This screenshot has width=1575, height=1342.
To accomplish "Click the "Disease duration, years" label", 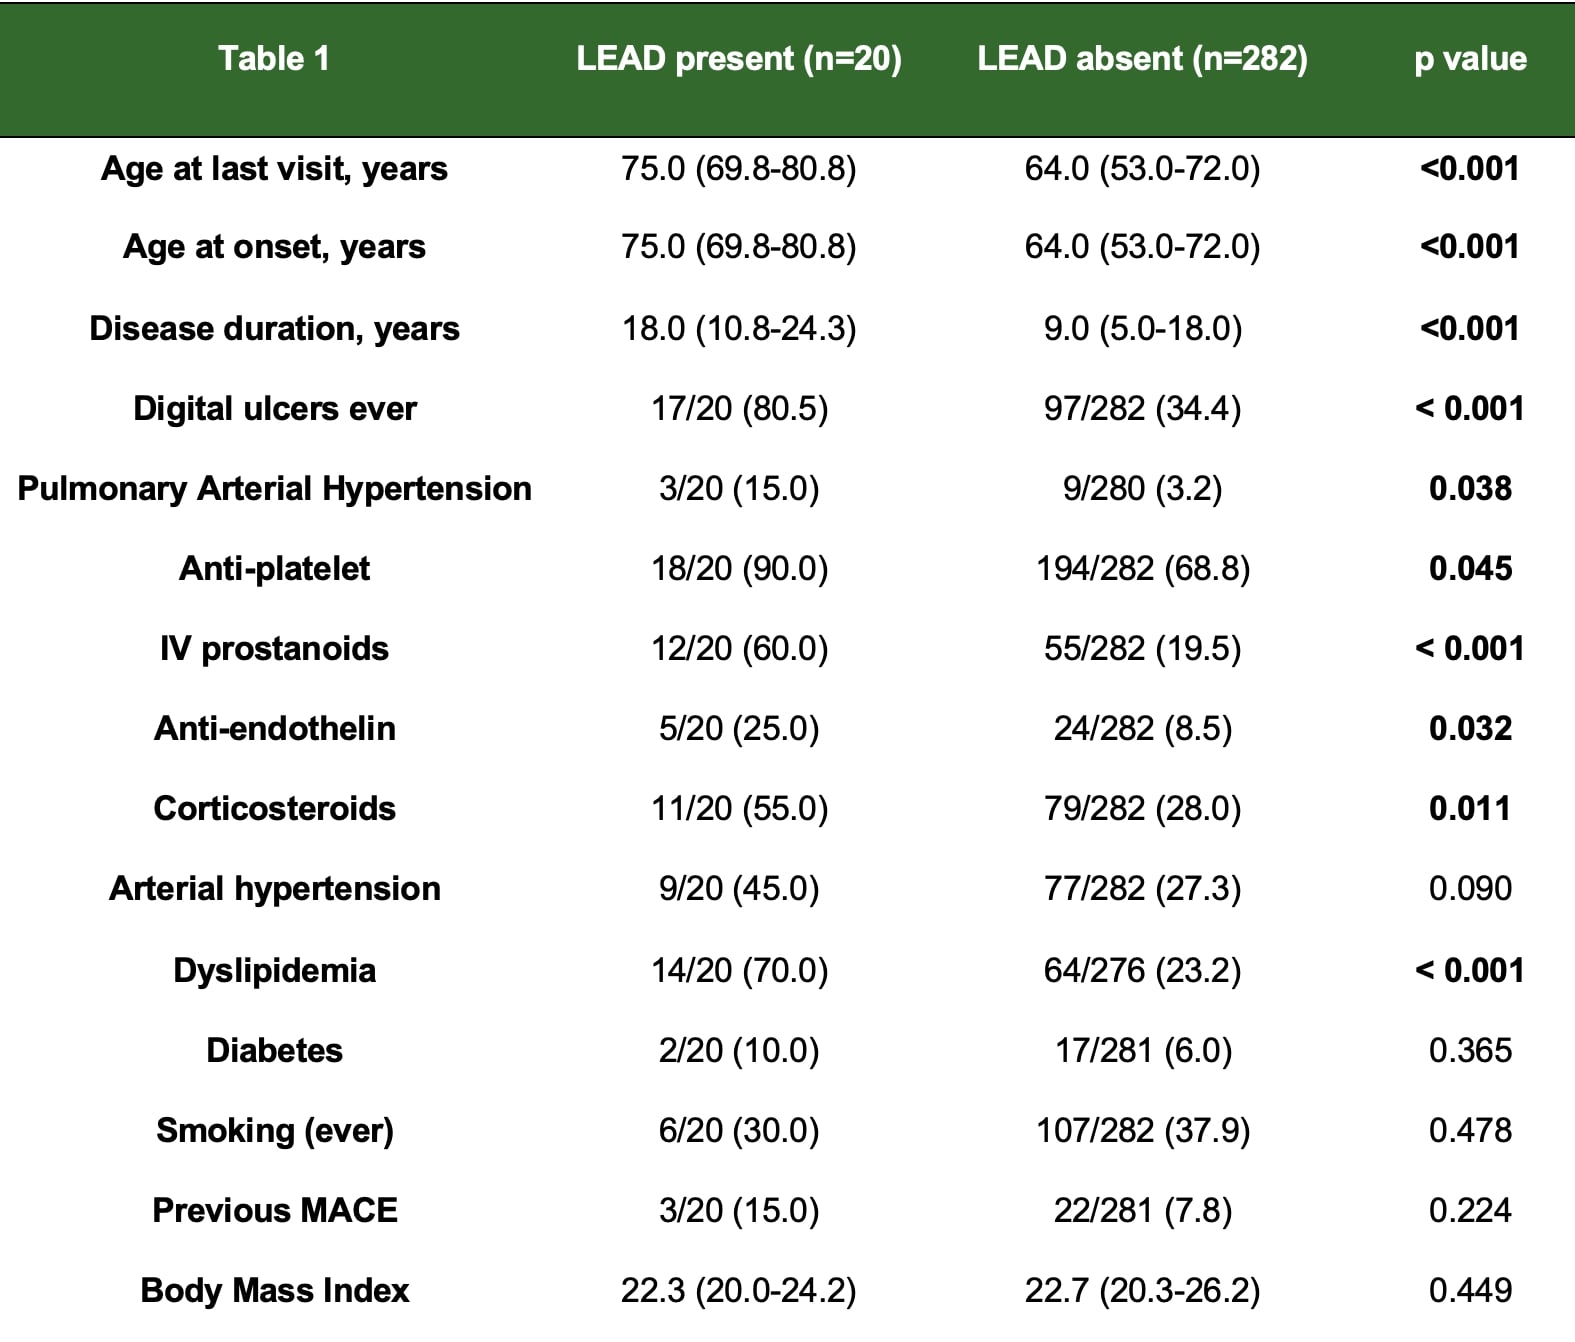I will [x=274, y=329].
